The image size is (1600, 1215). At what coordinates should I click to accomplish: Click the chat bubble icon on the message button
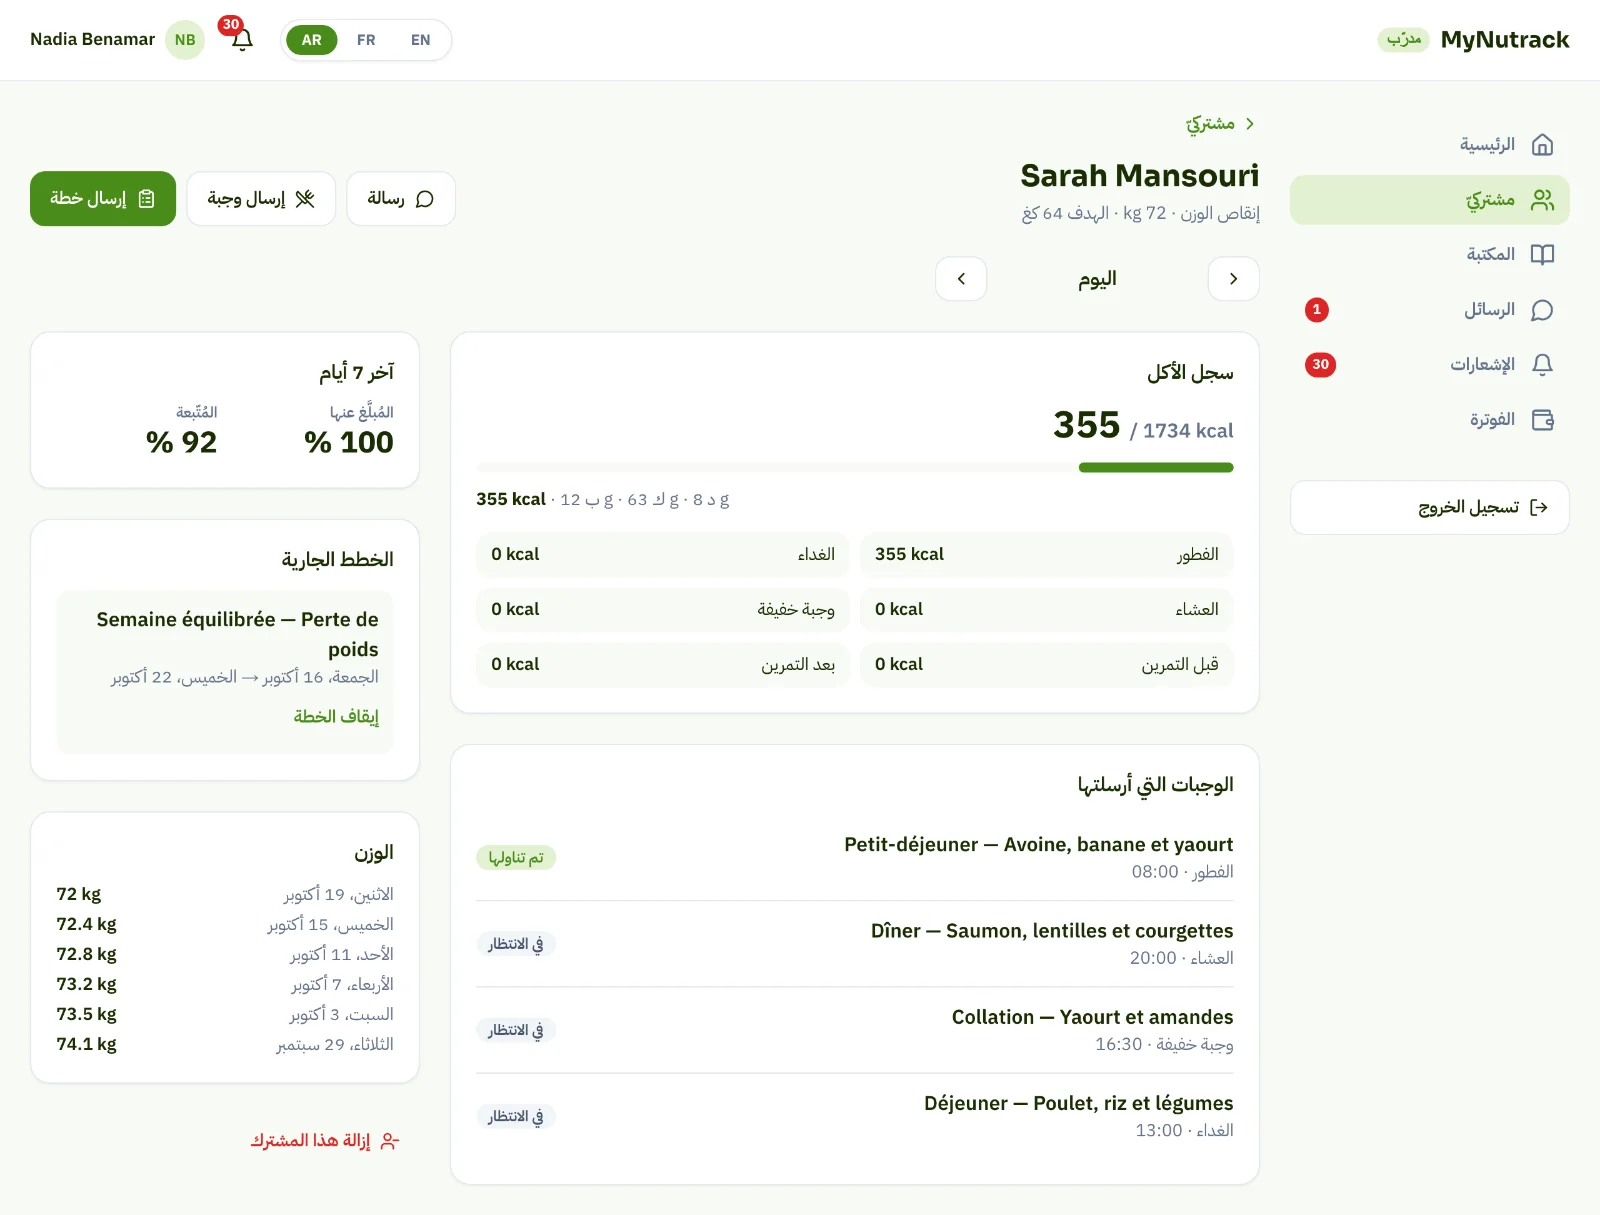click(x=425, y=199)
